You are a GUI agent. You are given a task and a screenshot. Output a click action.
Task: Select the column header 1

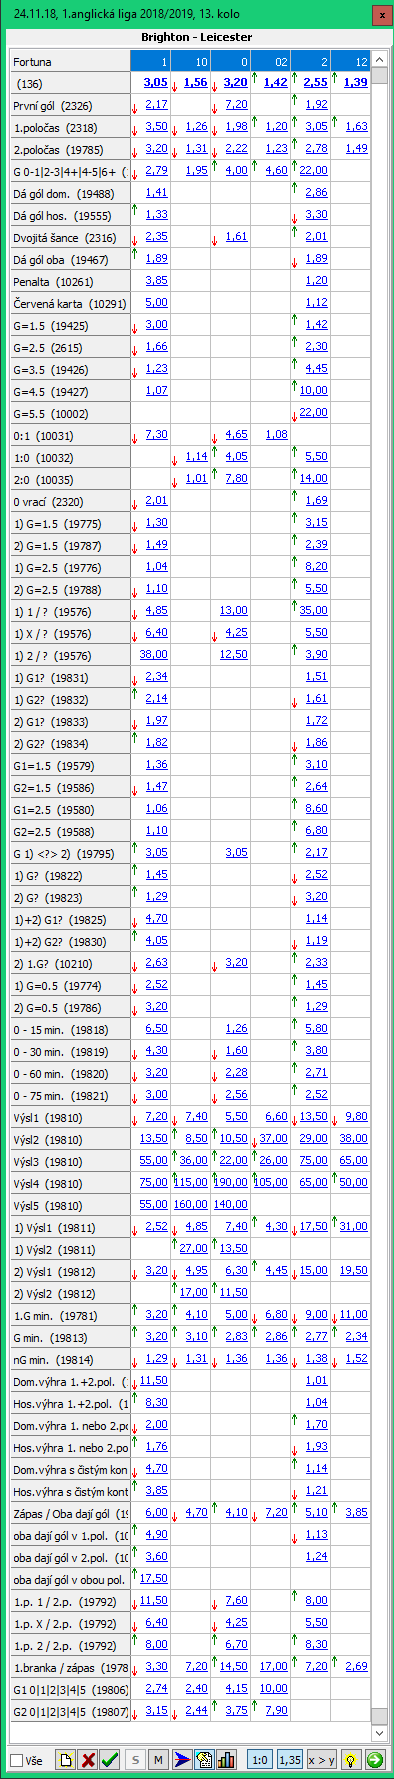pos(150,62)
